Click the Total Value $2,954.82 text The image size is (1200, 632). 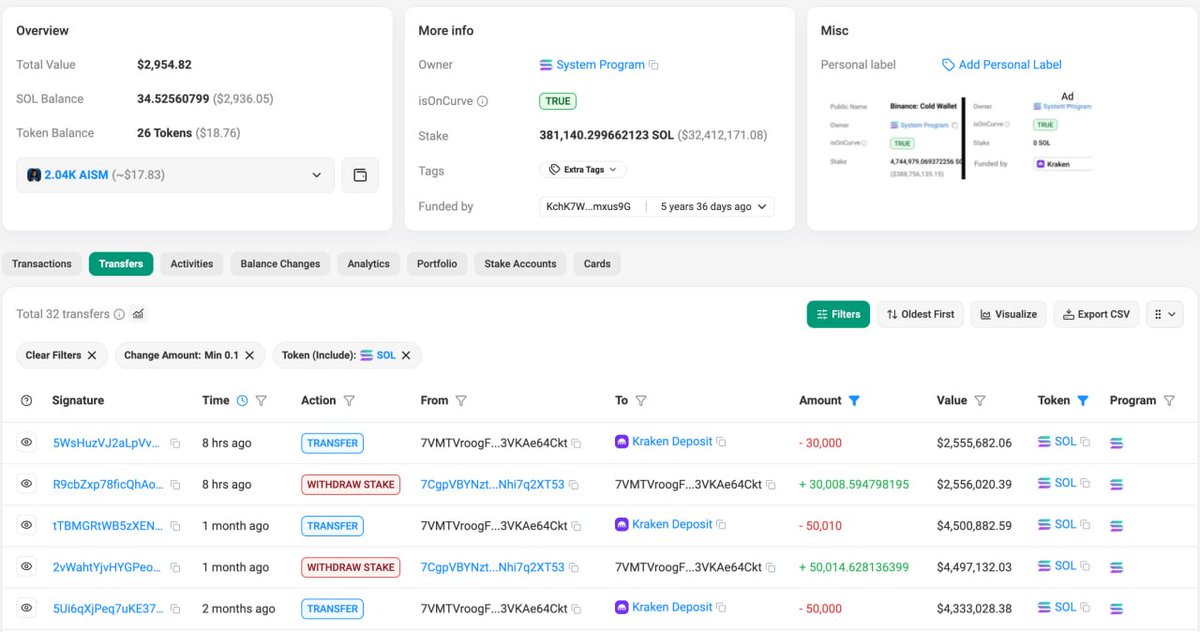click(164, 65)
